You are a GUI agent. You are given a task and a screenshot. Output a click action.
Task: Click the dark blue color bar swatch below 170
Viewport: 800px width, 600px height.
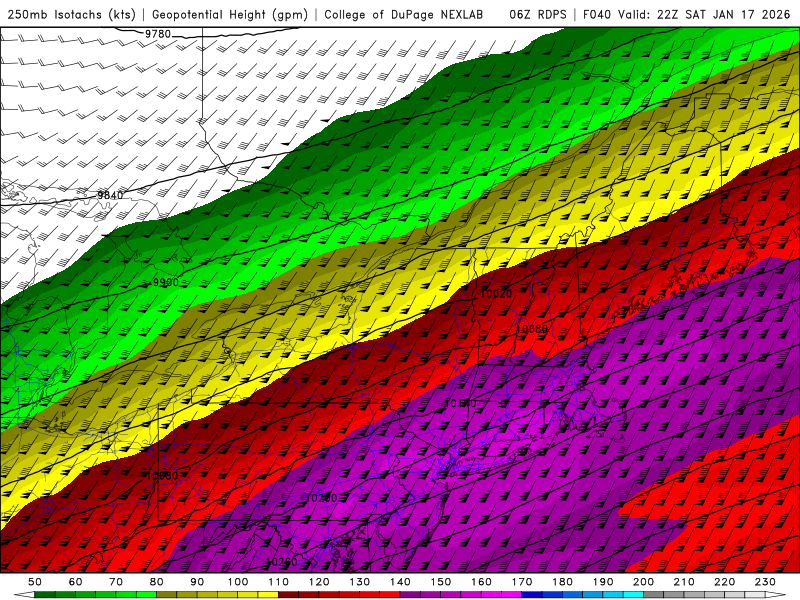[532, 595]
